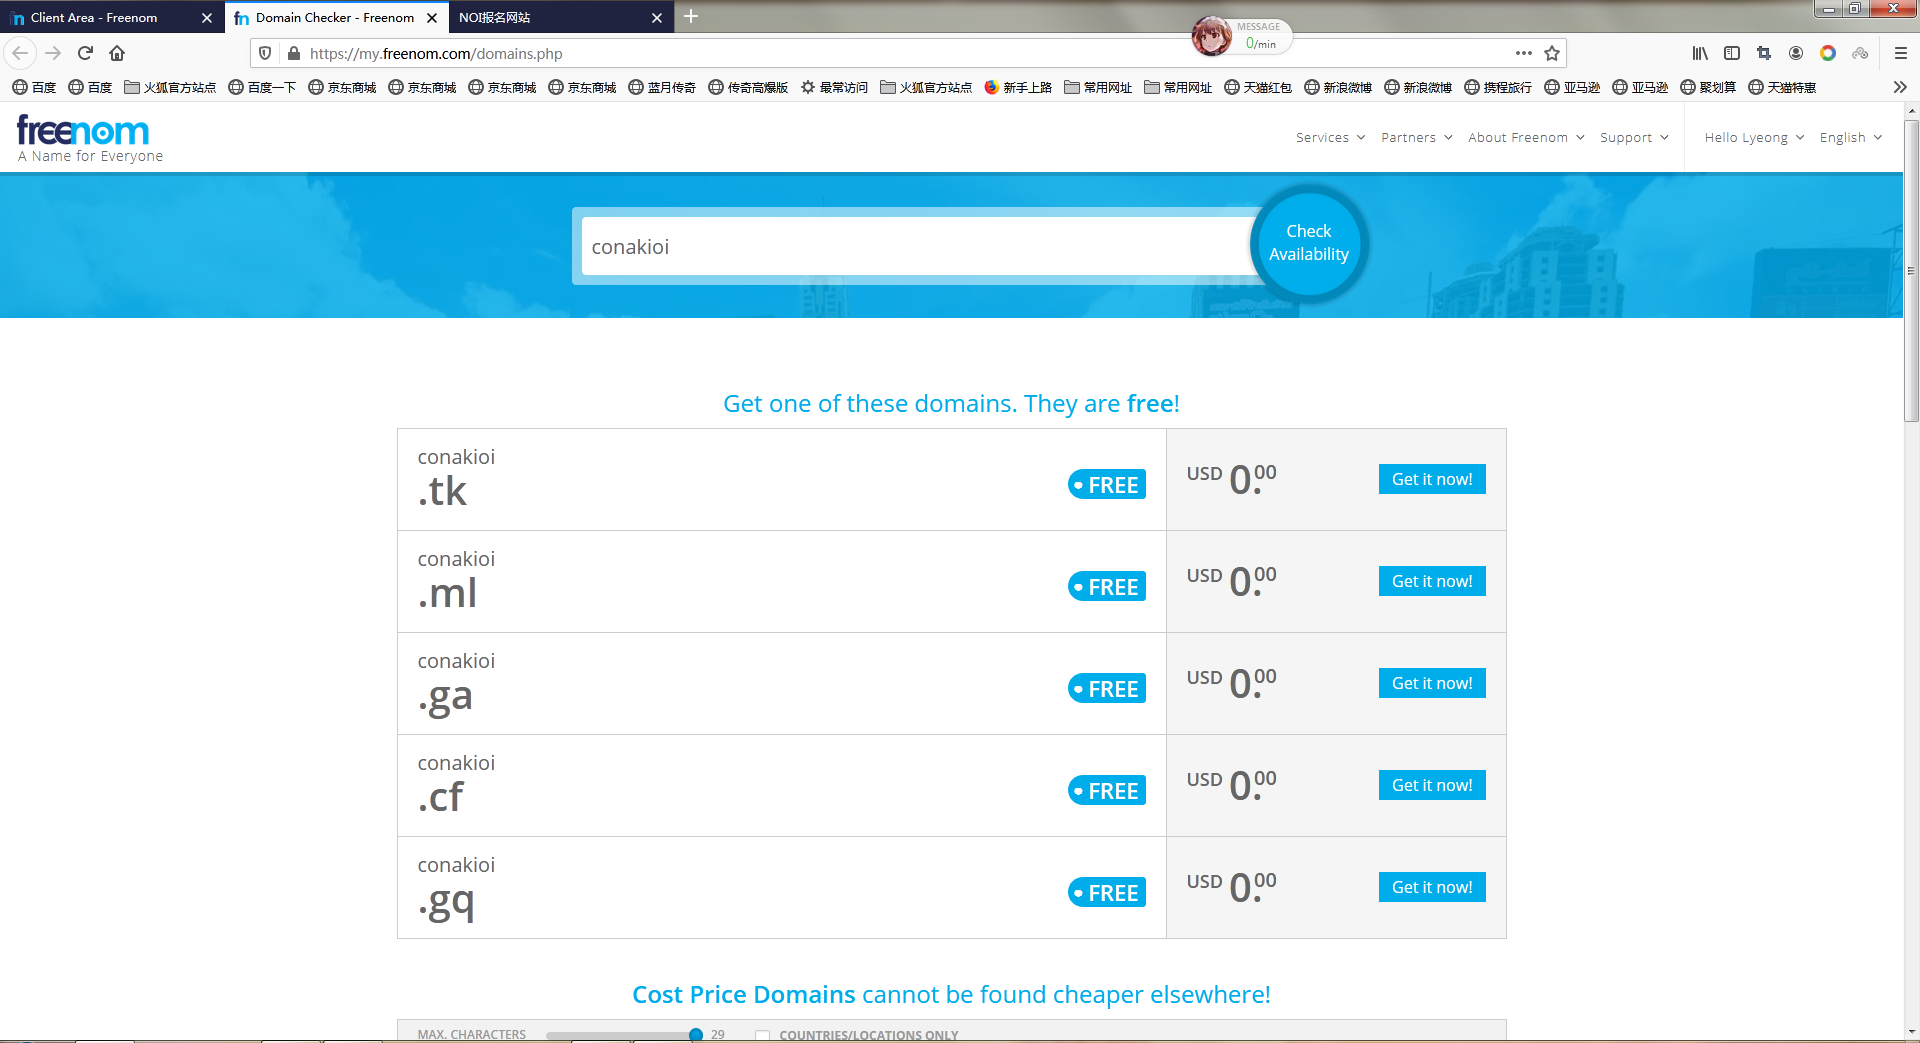
Task: Select the .ml domain name text
Action: (x=447, y=593)
